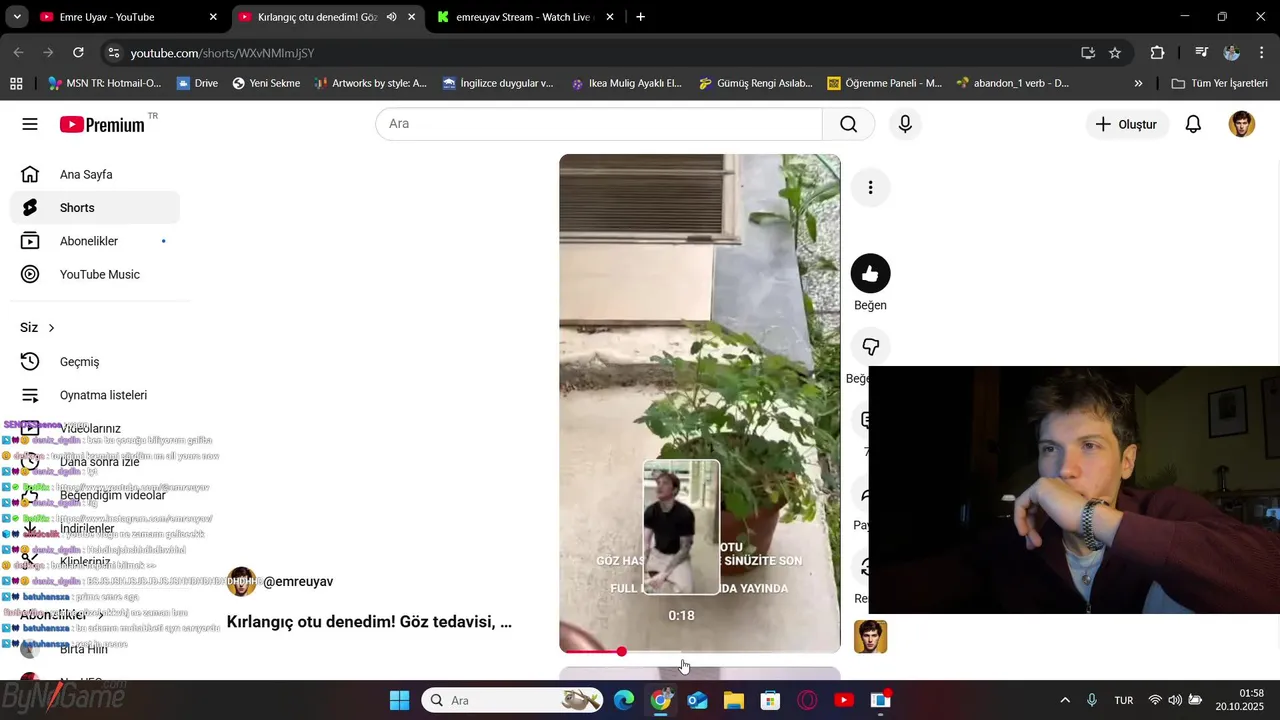Expand the bookmarks overflow chevron
Screen dimensions: 1280x720
pyautogui.click(x=1138, y=83)
